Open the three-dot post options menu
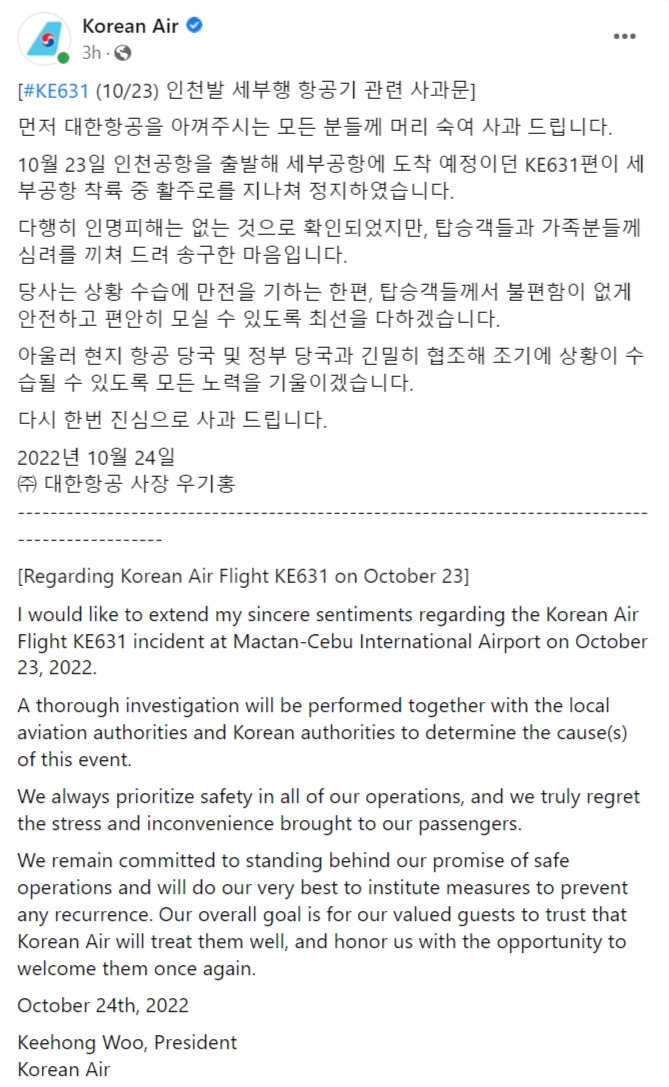 tap(625, 36)
